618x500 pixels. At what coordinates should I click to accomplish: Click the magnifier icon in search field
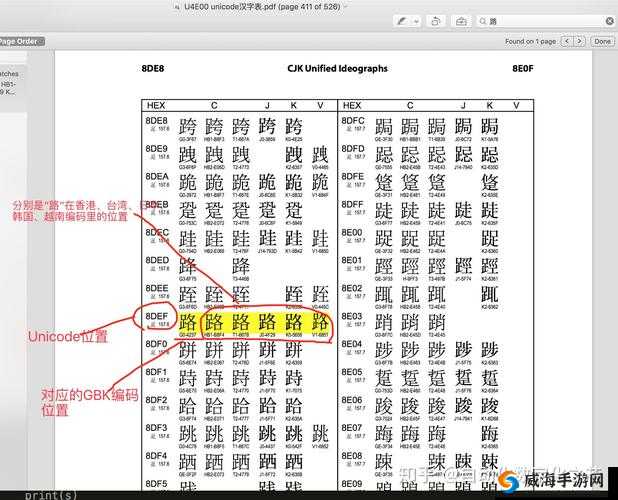tap(482, 21)
